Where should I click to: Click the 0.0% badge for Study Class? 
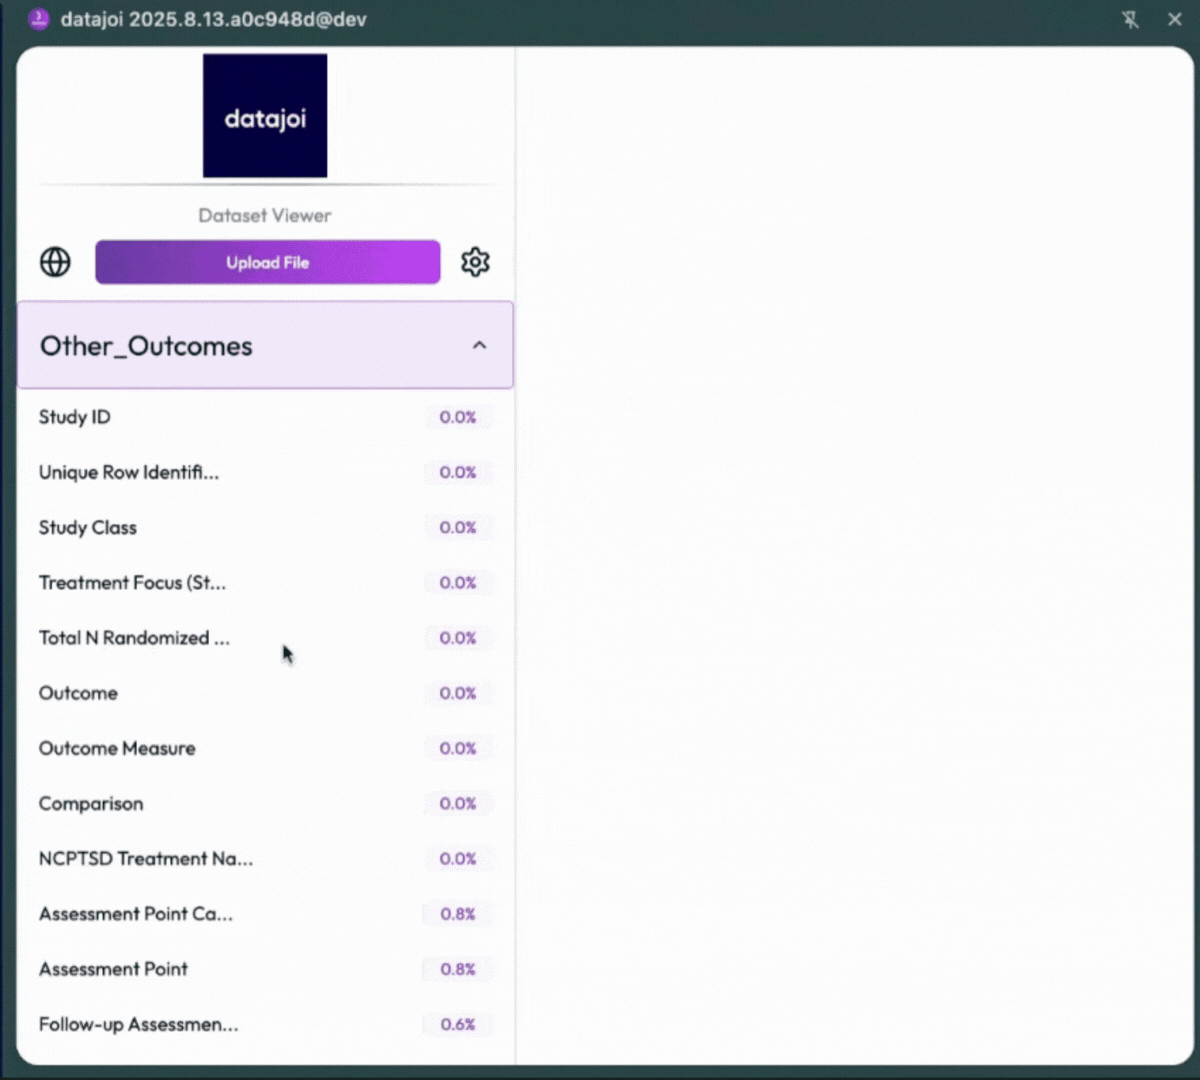[458, 527]
